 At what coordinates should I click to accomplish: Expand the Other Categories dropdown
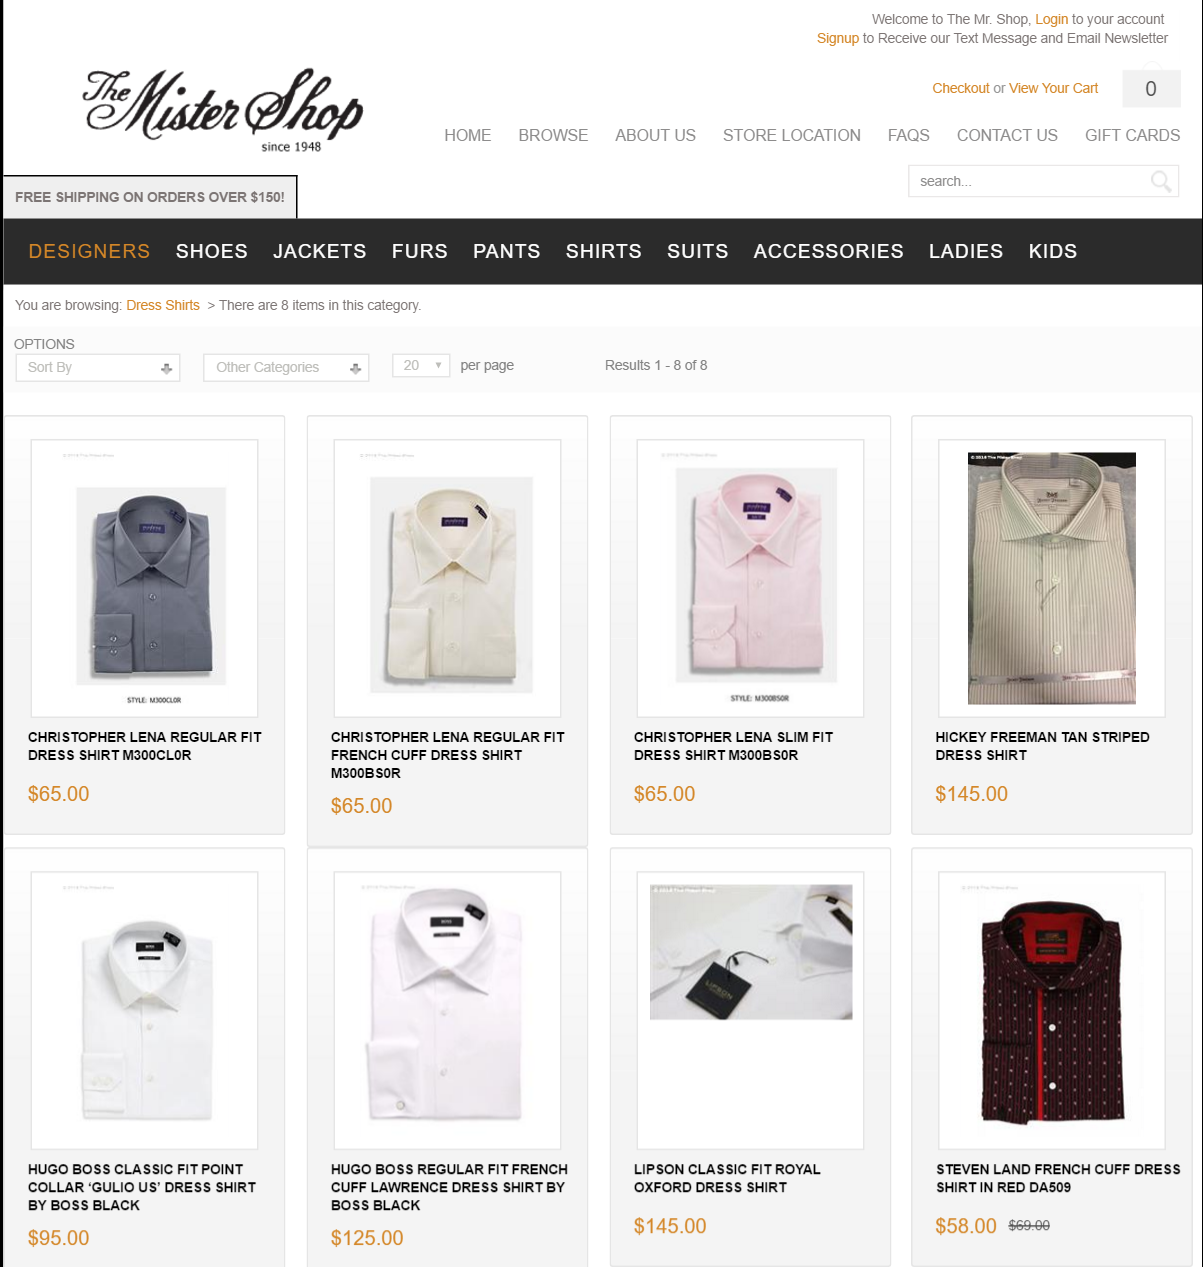[286, 367]
